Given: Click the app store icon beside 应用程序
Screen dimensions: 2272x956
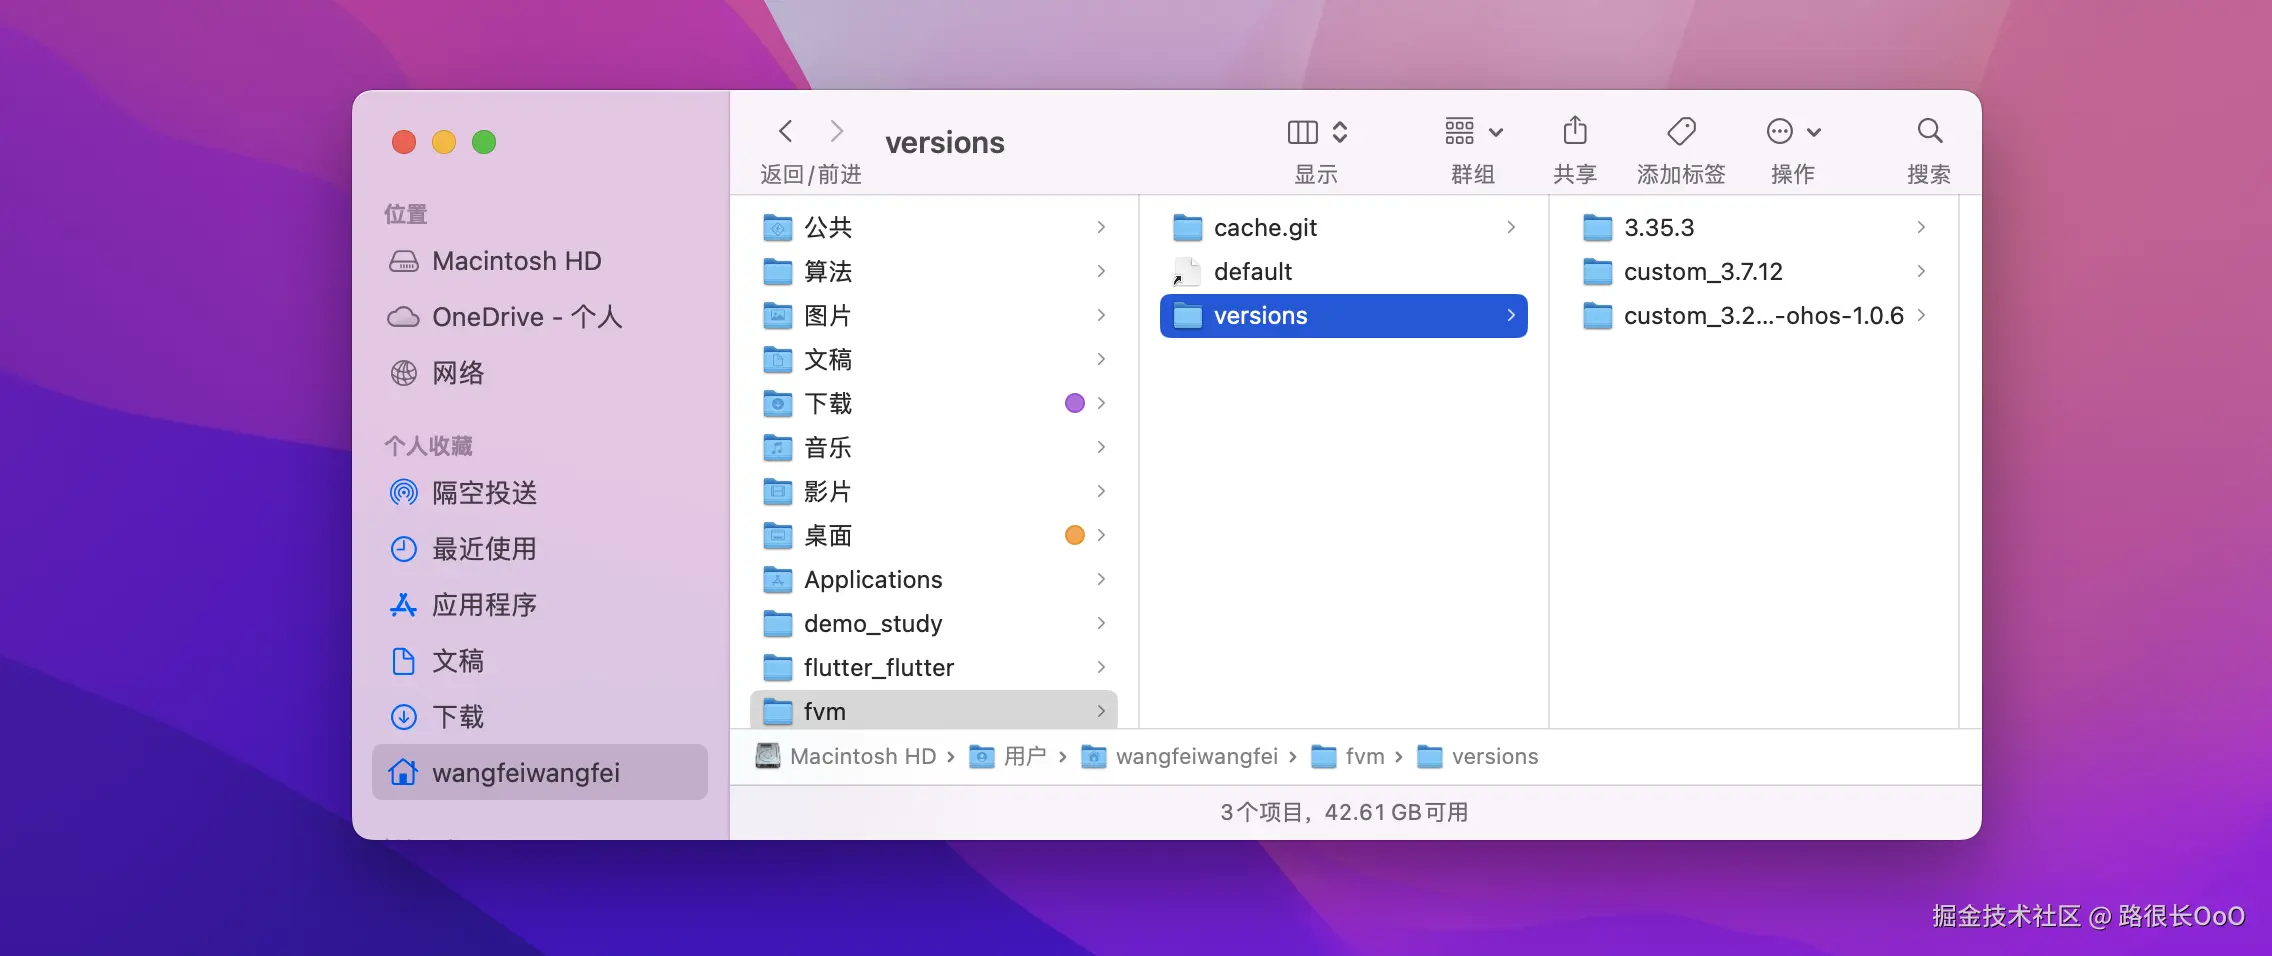Looking at the screenshot, I should pos(404,605).
